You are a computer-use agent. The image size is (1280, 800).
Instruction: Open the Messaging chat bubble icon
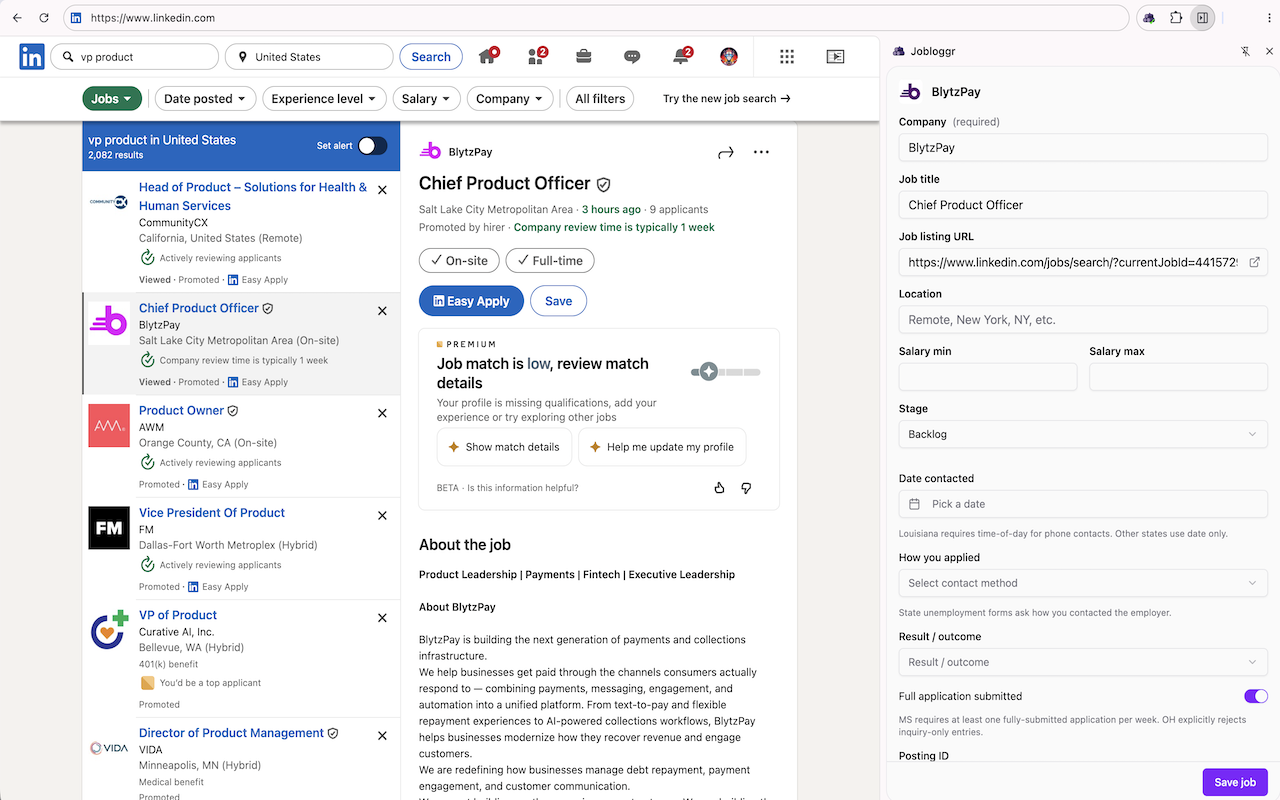tap(632, 57)
